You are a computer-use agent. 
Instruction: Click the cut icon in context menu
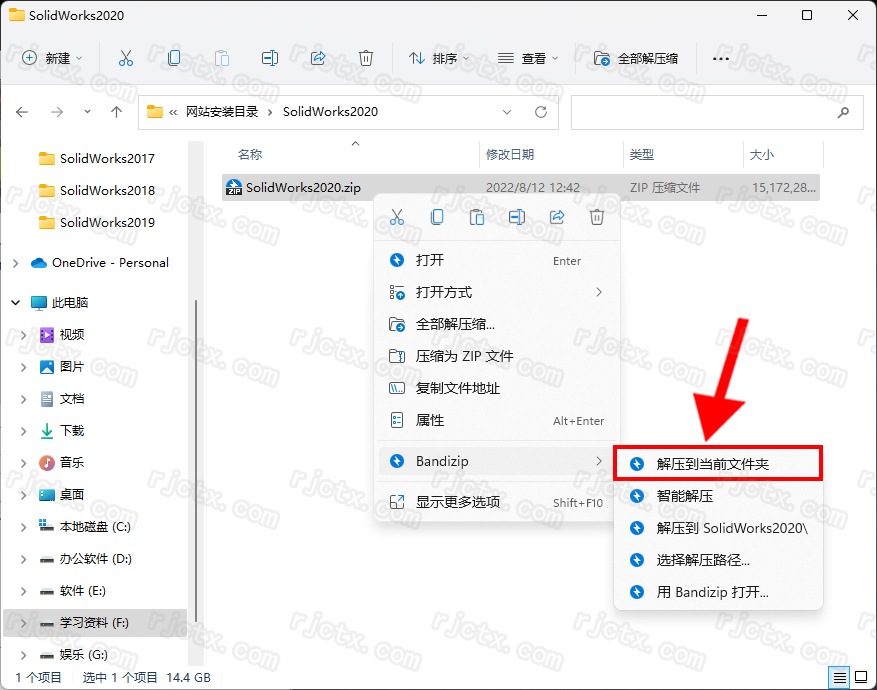pos(397,217)
